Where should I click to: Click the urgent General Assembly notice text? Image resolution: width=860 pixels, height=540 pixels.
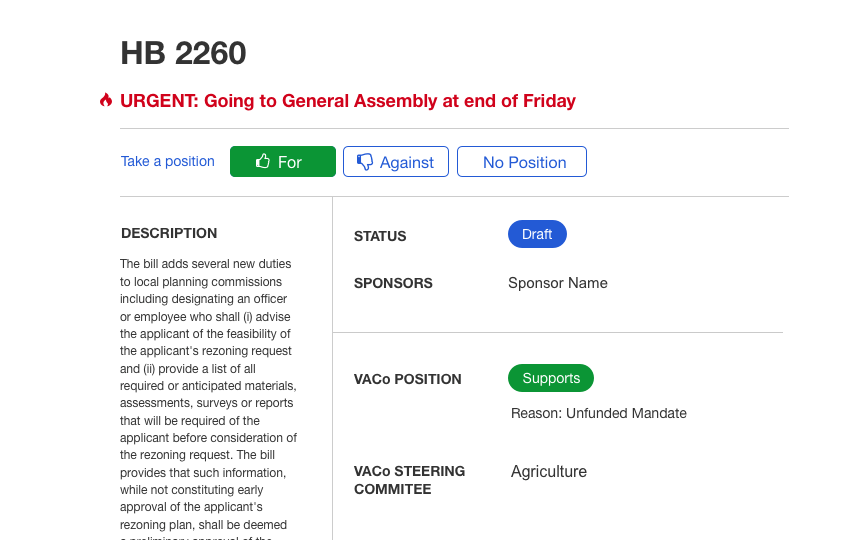tap(348, 101)
